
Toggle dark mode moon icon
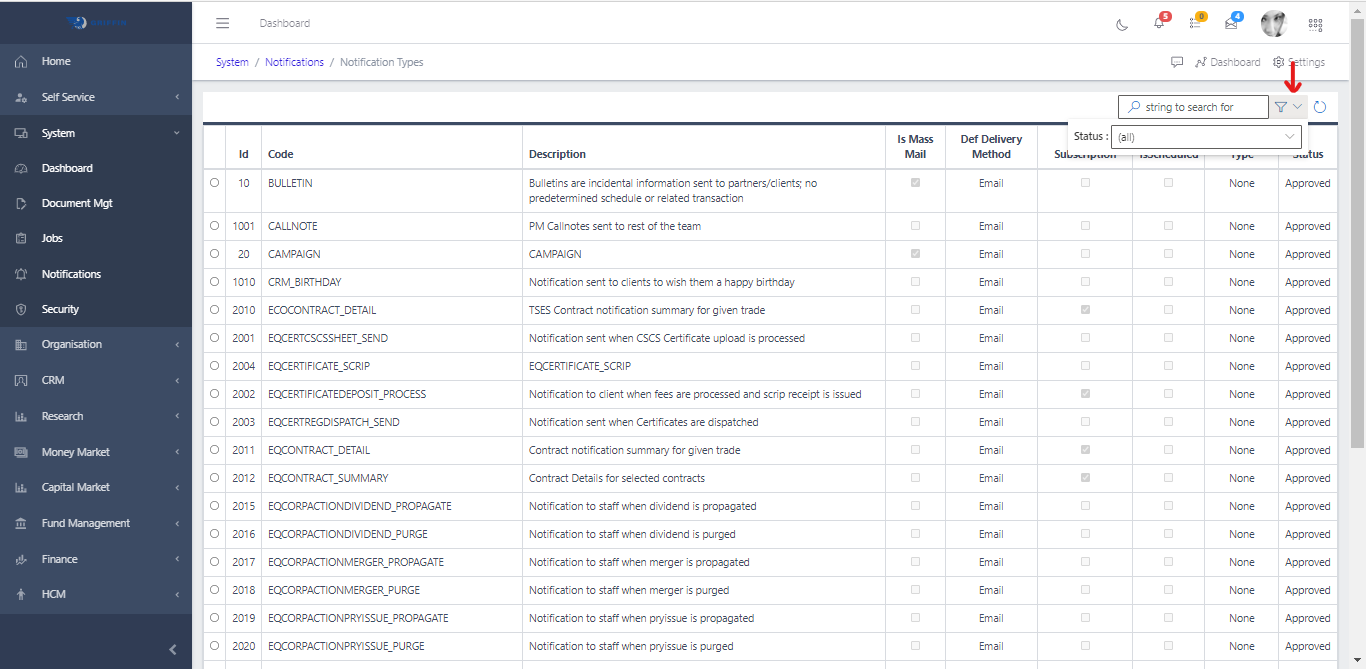(1122, 24)
